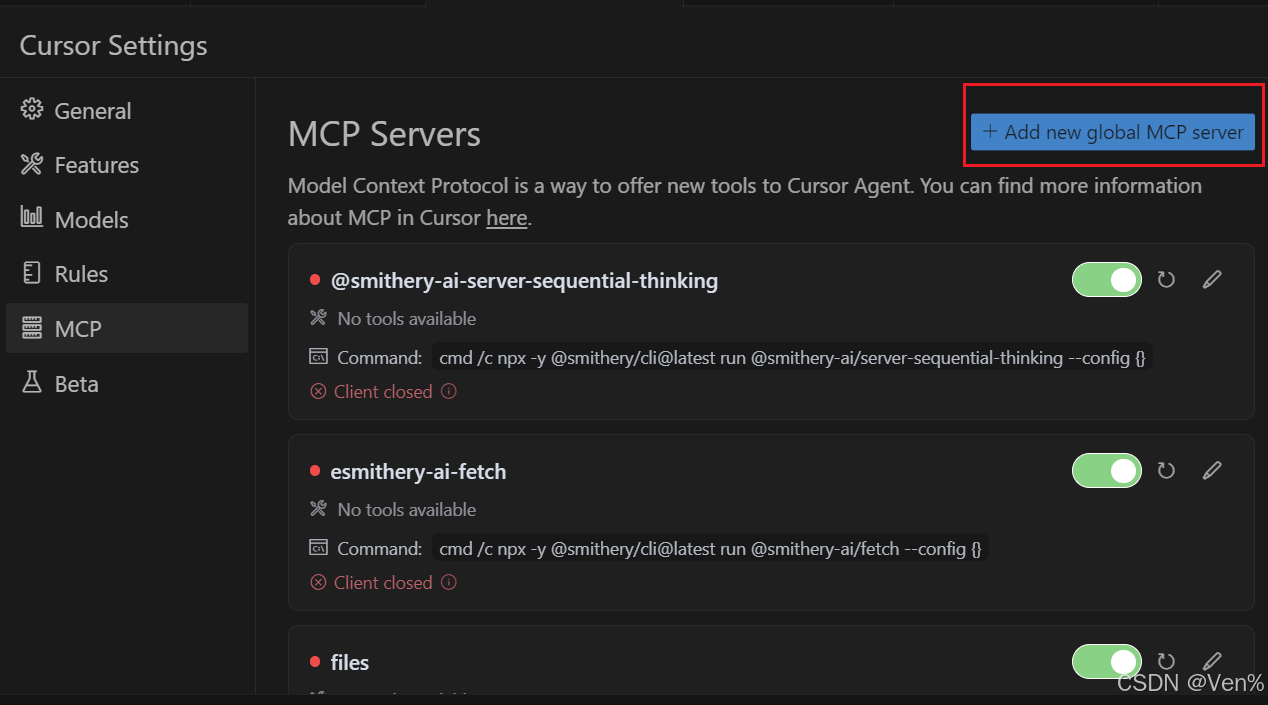
Task: Click the MCP Servers heading
Action: point(384,134)
